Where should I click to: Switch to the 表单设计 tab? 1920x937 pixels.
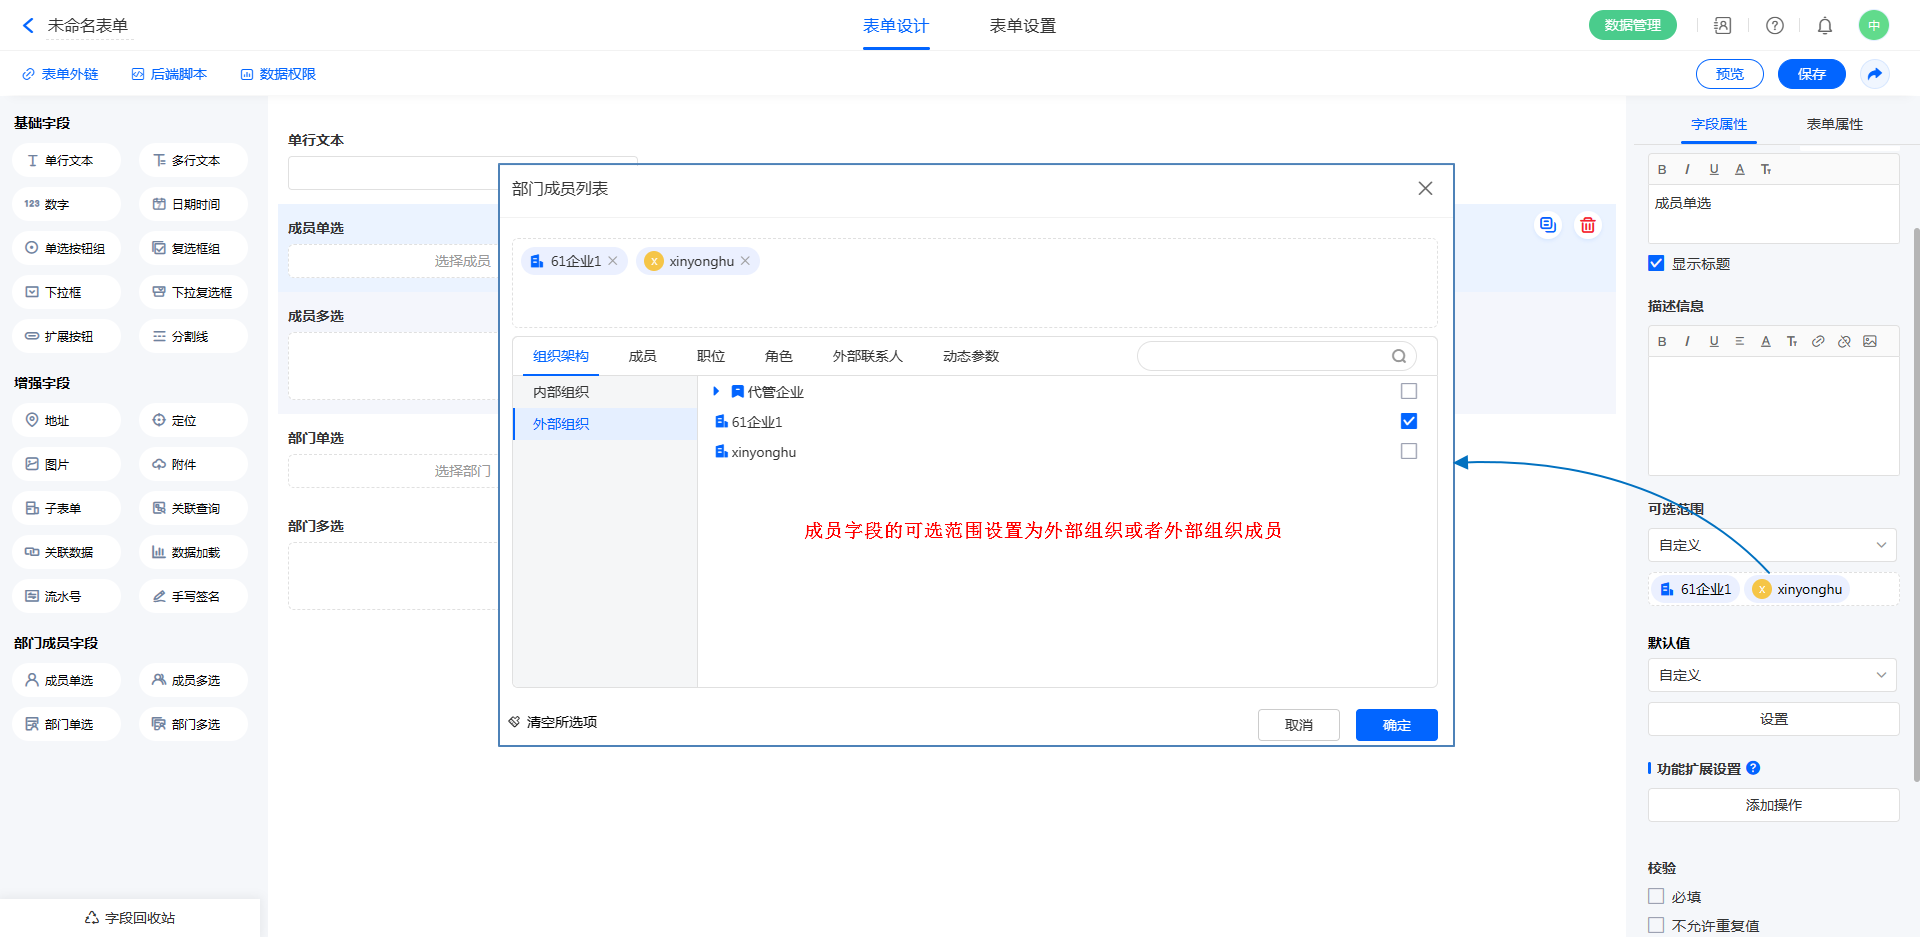(x=896, y=26)
